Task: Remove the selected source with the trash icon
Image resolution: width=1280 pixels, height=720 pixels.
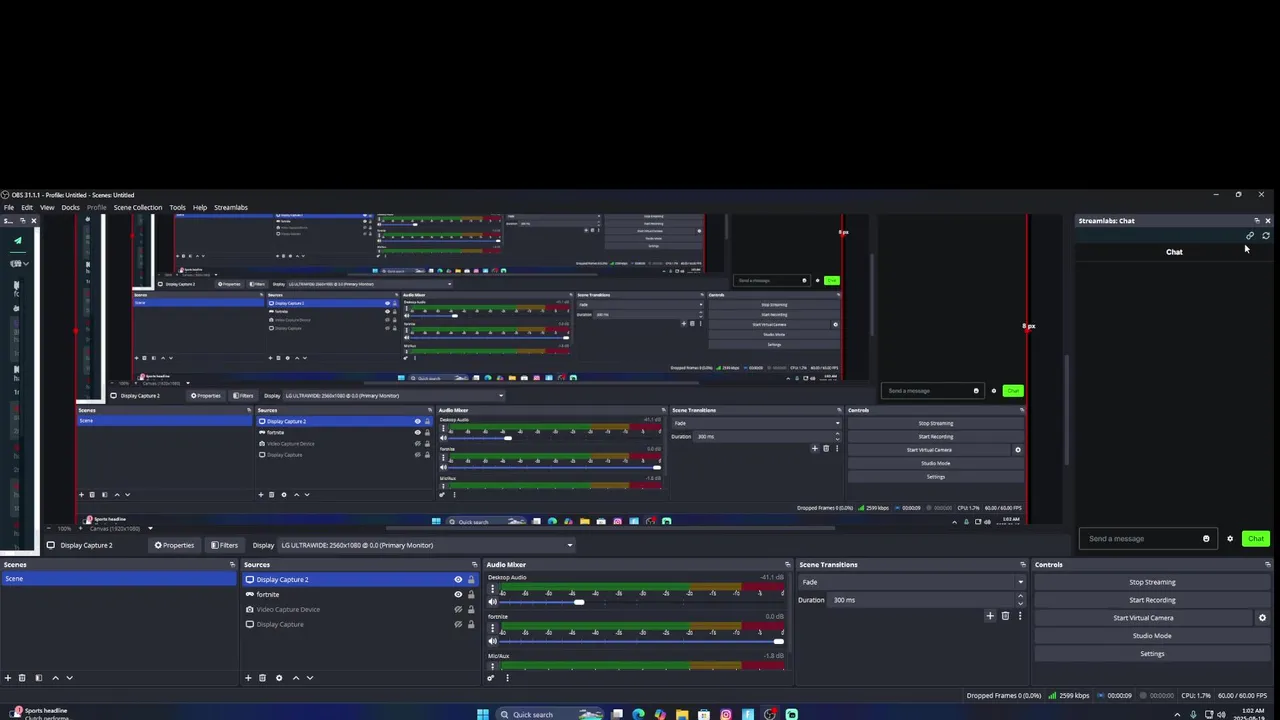Action: click(x=263, y=678)
